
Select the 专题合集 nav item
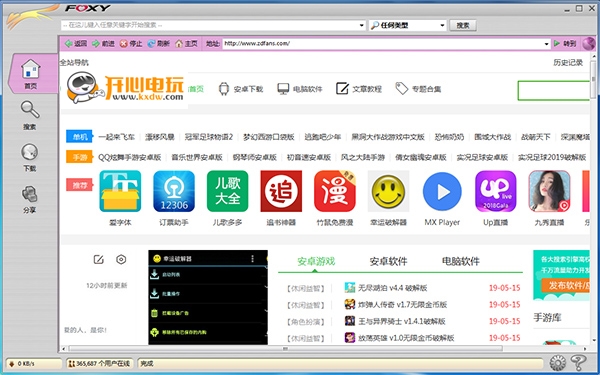pos(418,89)
